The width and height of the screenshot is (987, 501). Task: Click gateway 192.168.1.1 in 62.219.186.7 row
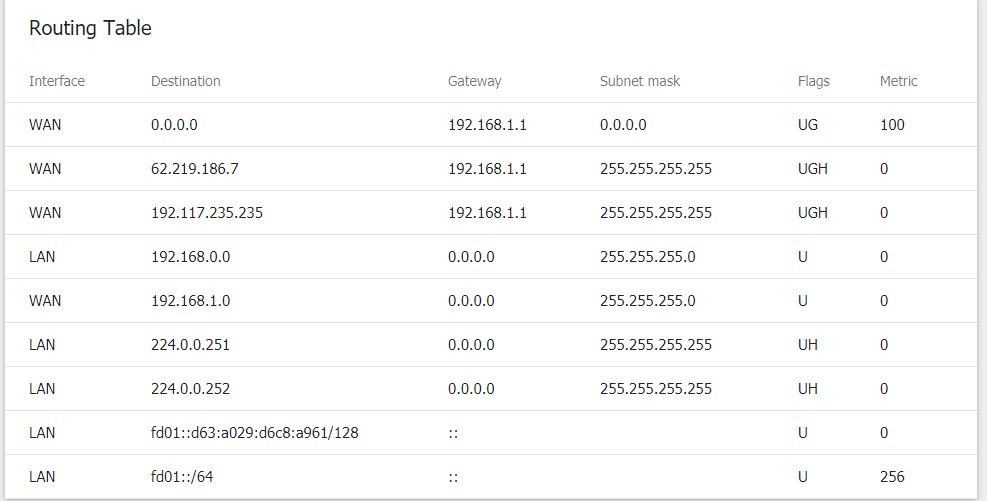point(487,169)
